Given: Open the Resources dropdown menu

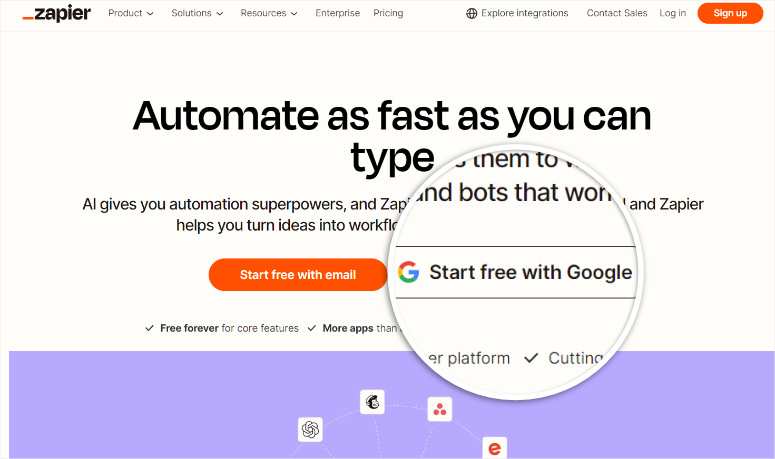Looking at the screenshot, I should (269, 13).
